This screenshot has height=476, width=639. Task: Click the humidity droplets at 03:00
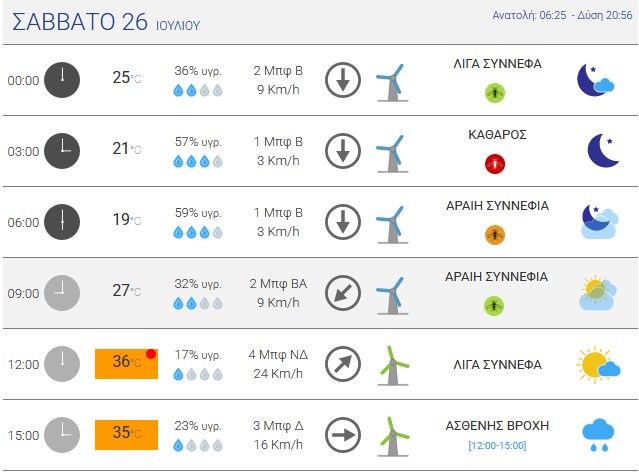198,161
